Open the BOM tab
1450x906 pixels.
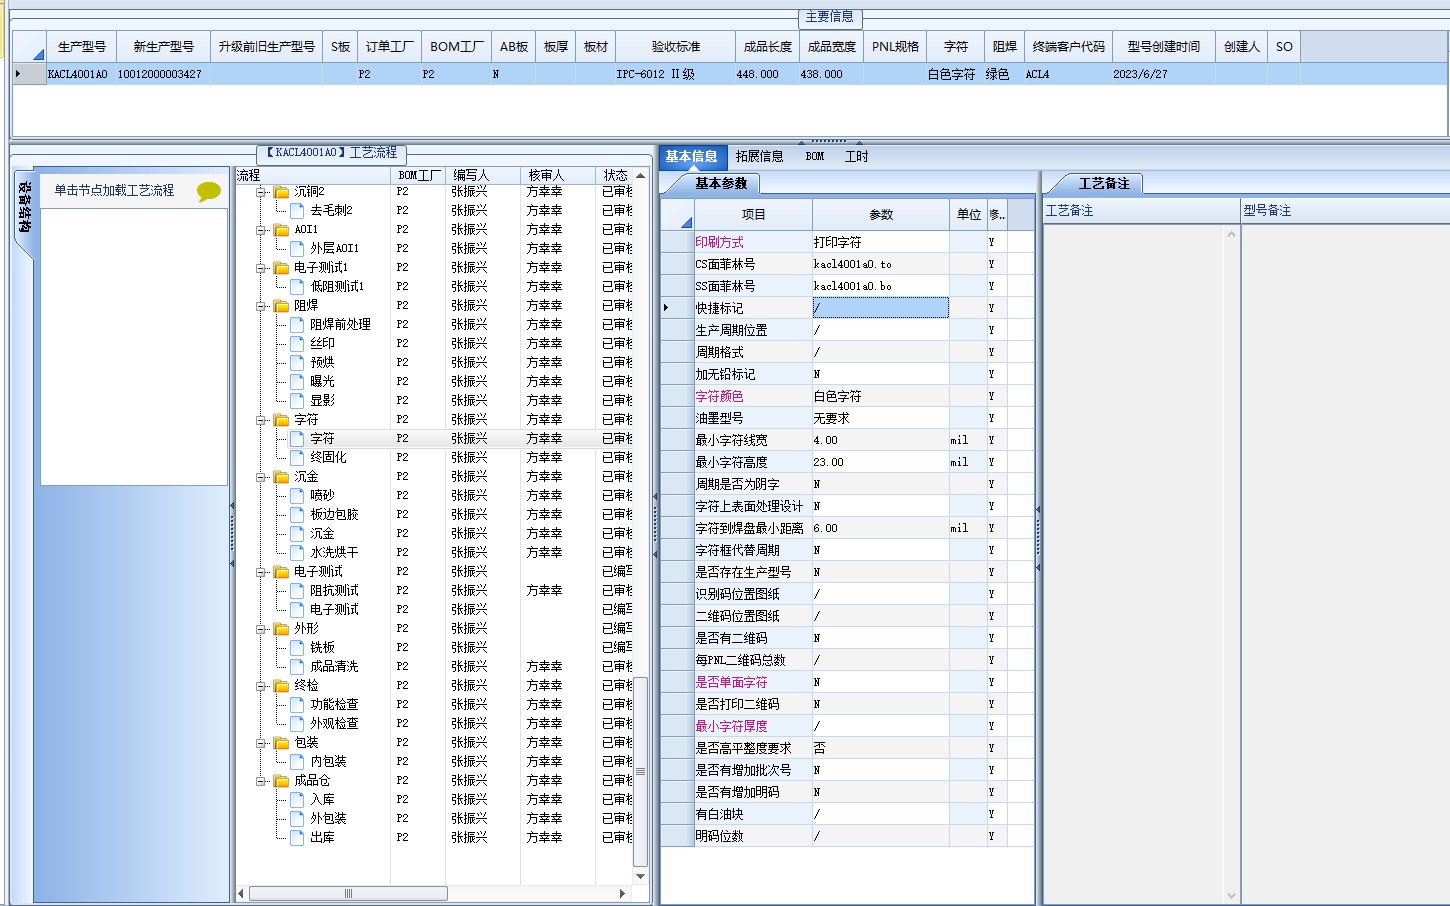tap(815, 157)
